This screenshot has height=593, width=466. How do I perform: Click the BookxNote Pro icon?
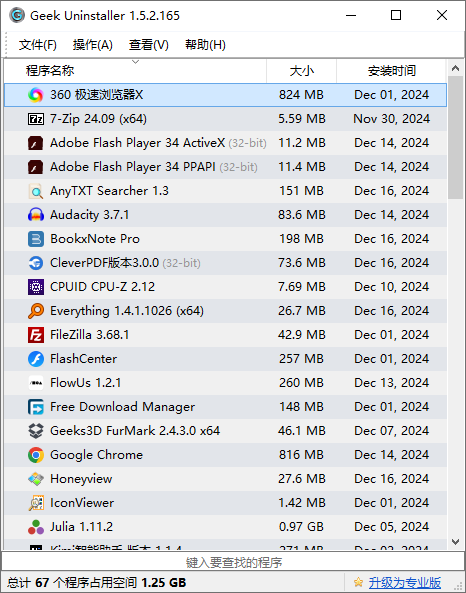click(36, 239)
